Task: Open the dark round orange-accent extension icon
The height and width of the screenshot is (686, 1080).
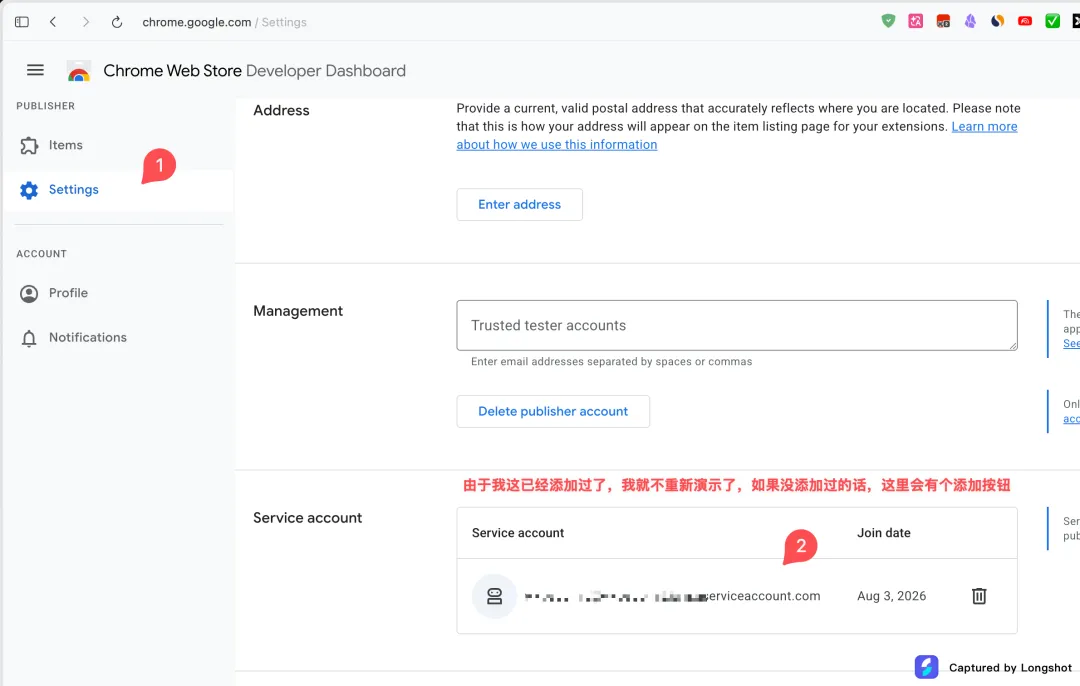Action: pos(997,21)
